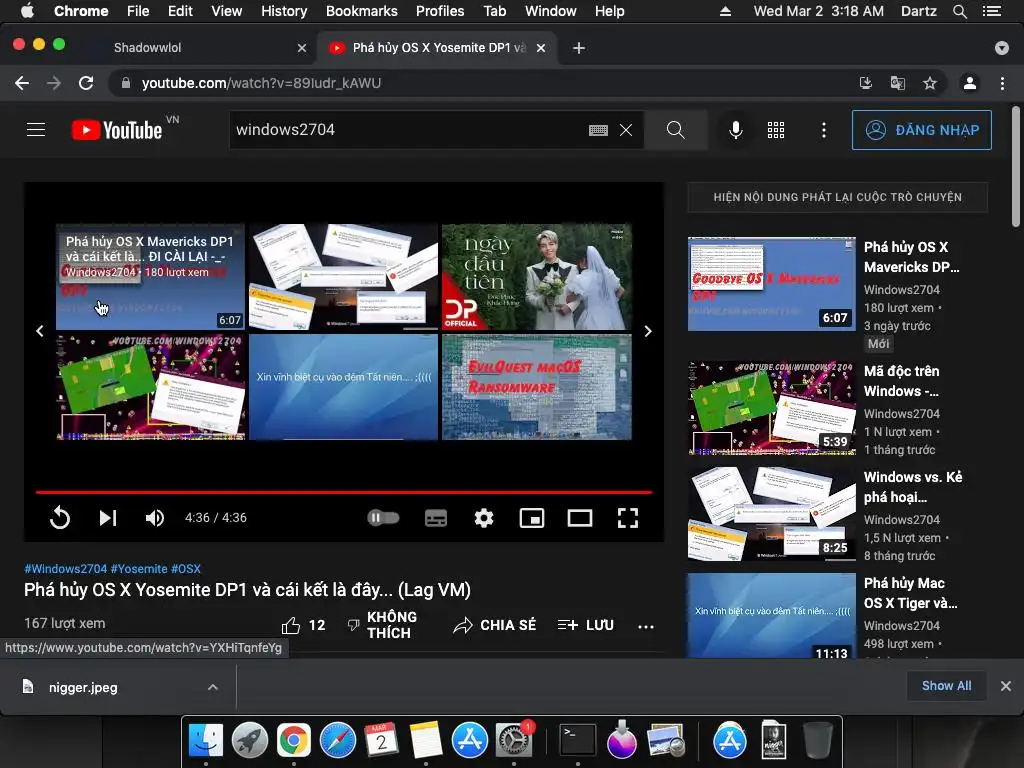Click the #OSX hashtag link
This screenshot has height=768, width=1024.
click(186, 569)
